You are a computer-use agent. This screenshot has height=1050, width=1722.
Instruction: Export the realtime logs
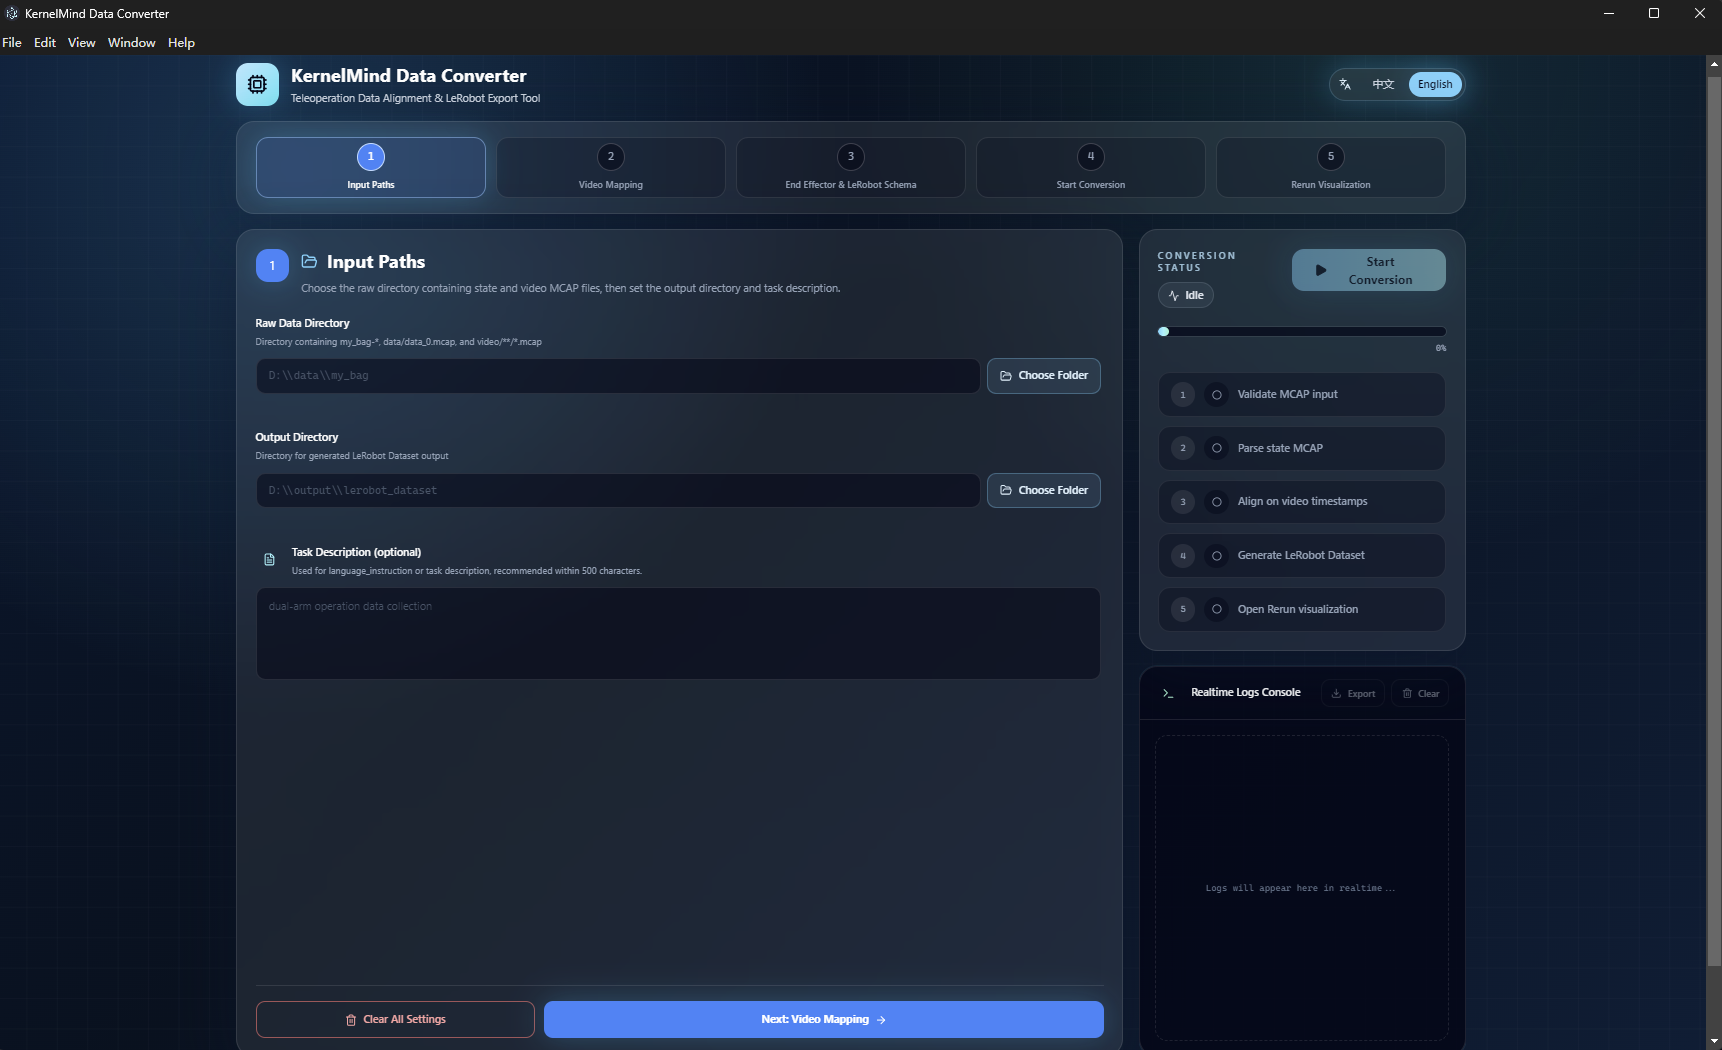coord(1353,693)
